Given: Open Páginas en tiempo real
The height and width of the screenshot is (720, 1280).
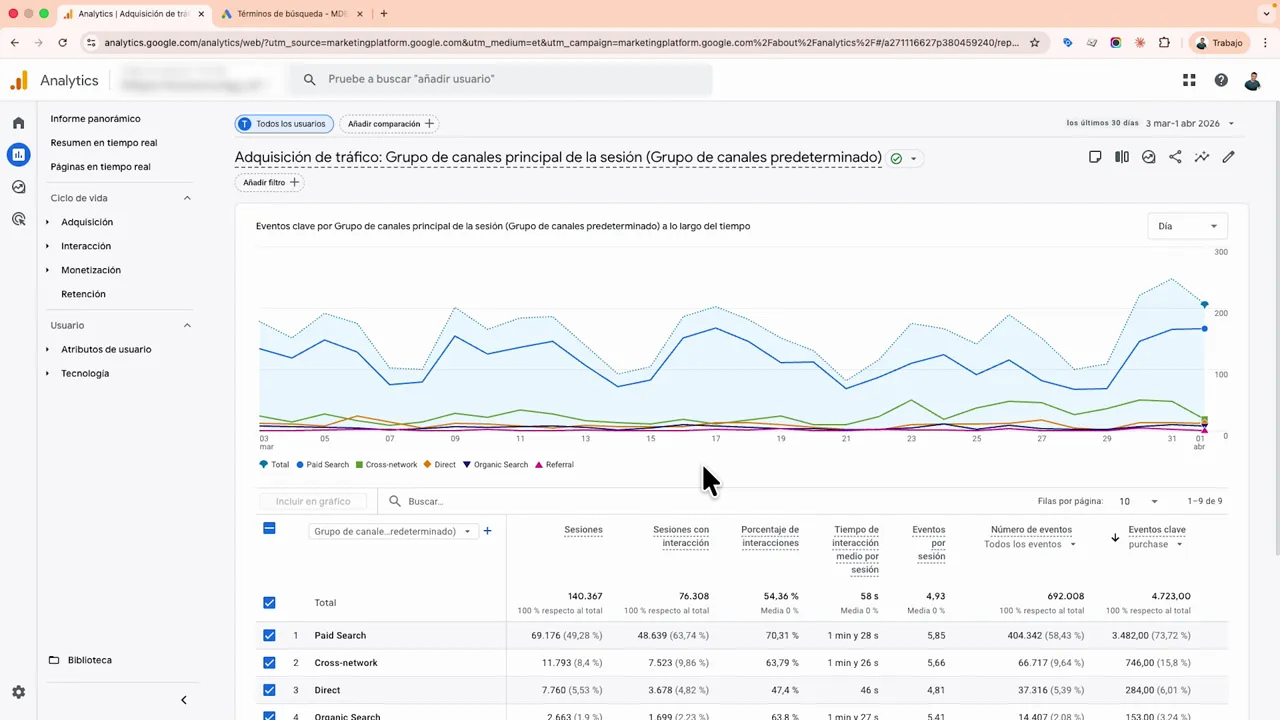Looking at the screenshot, I should point(101,166).
